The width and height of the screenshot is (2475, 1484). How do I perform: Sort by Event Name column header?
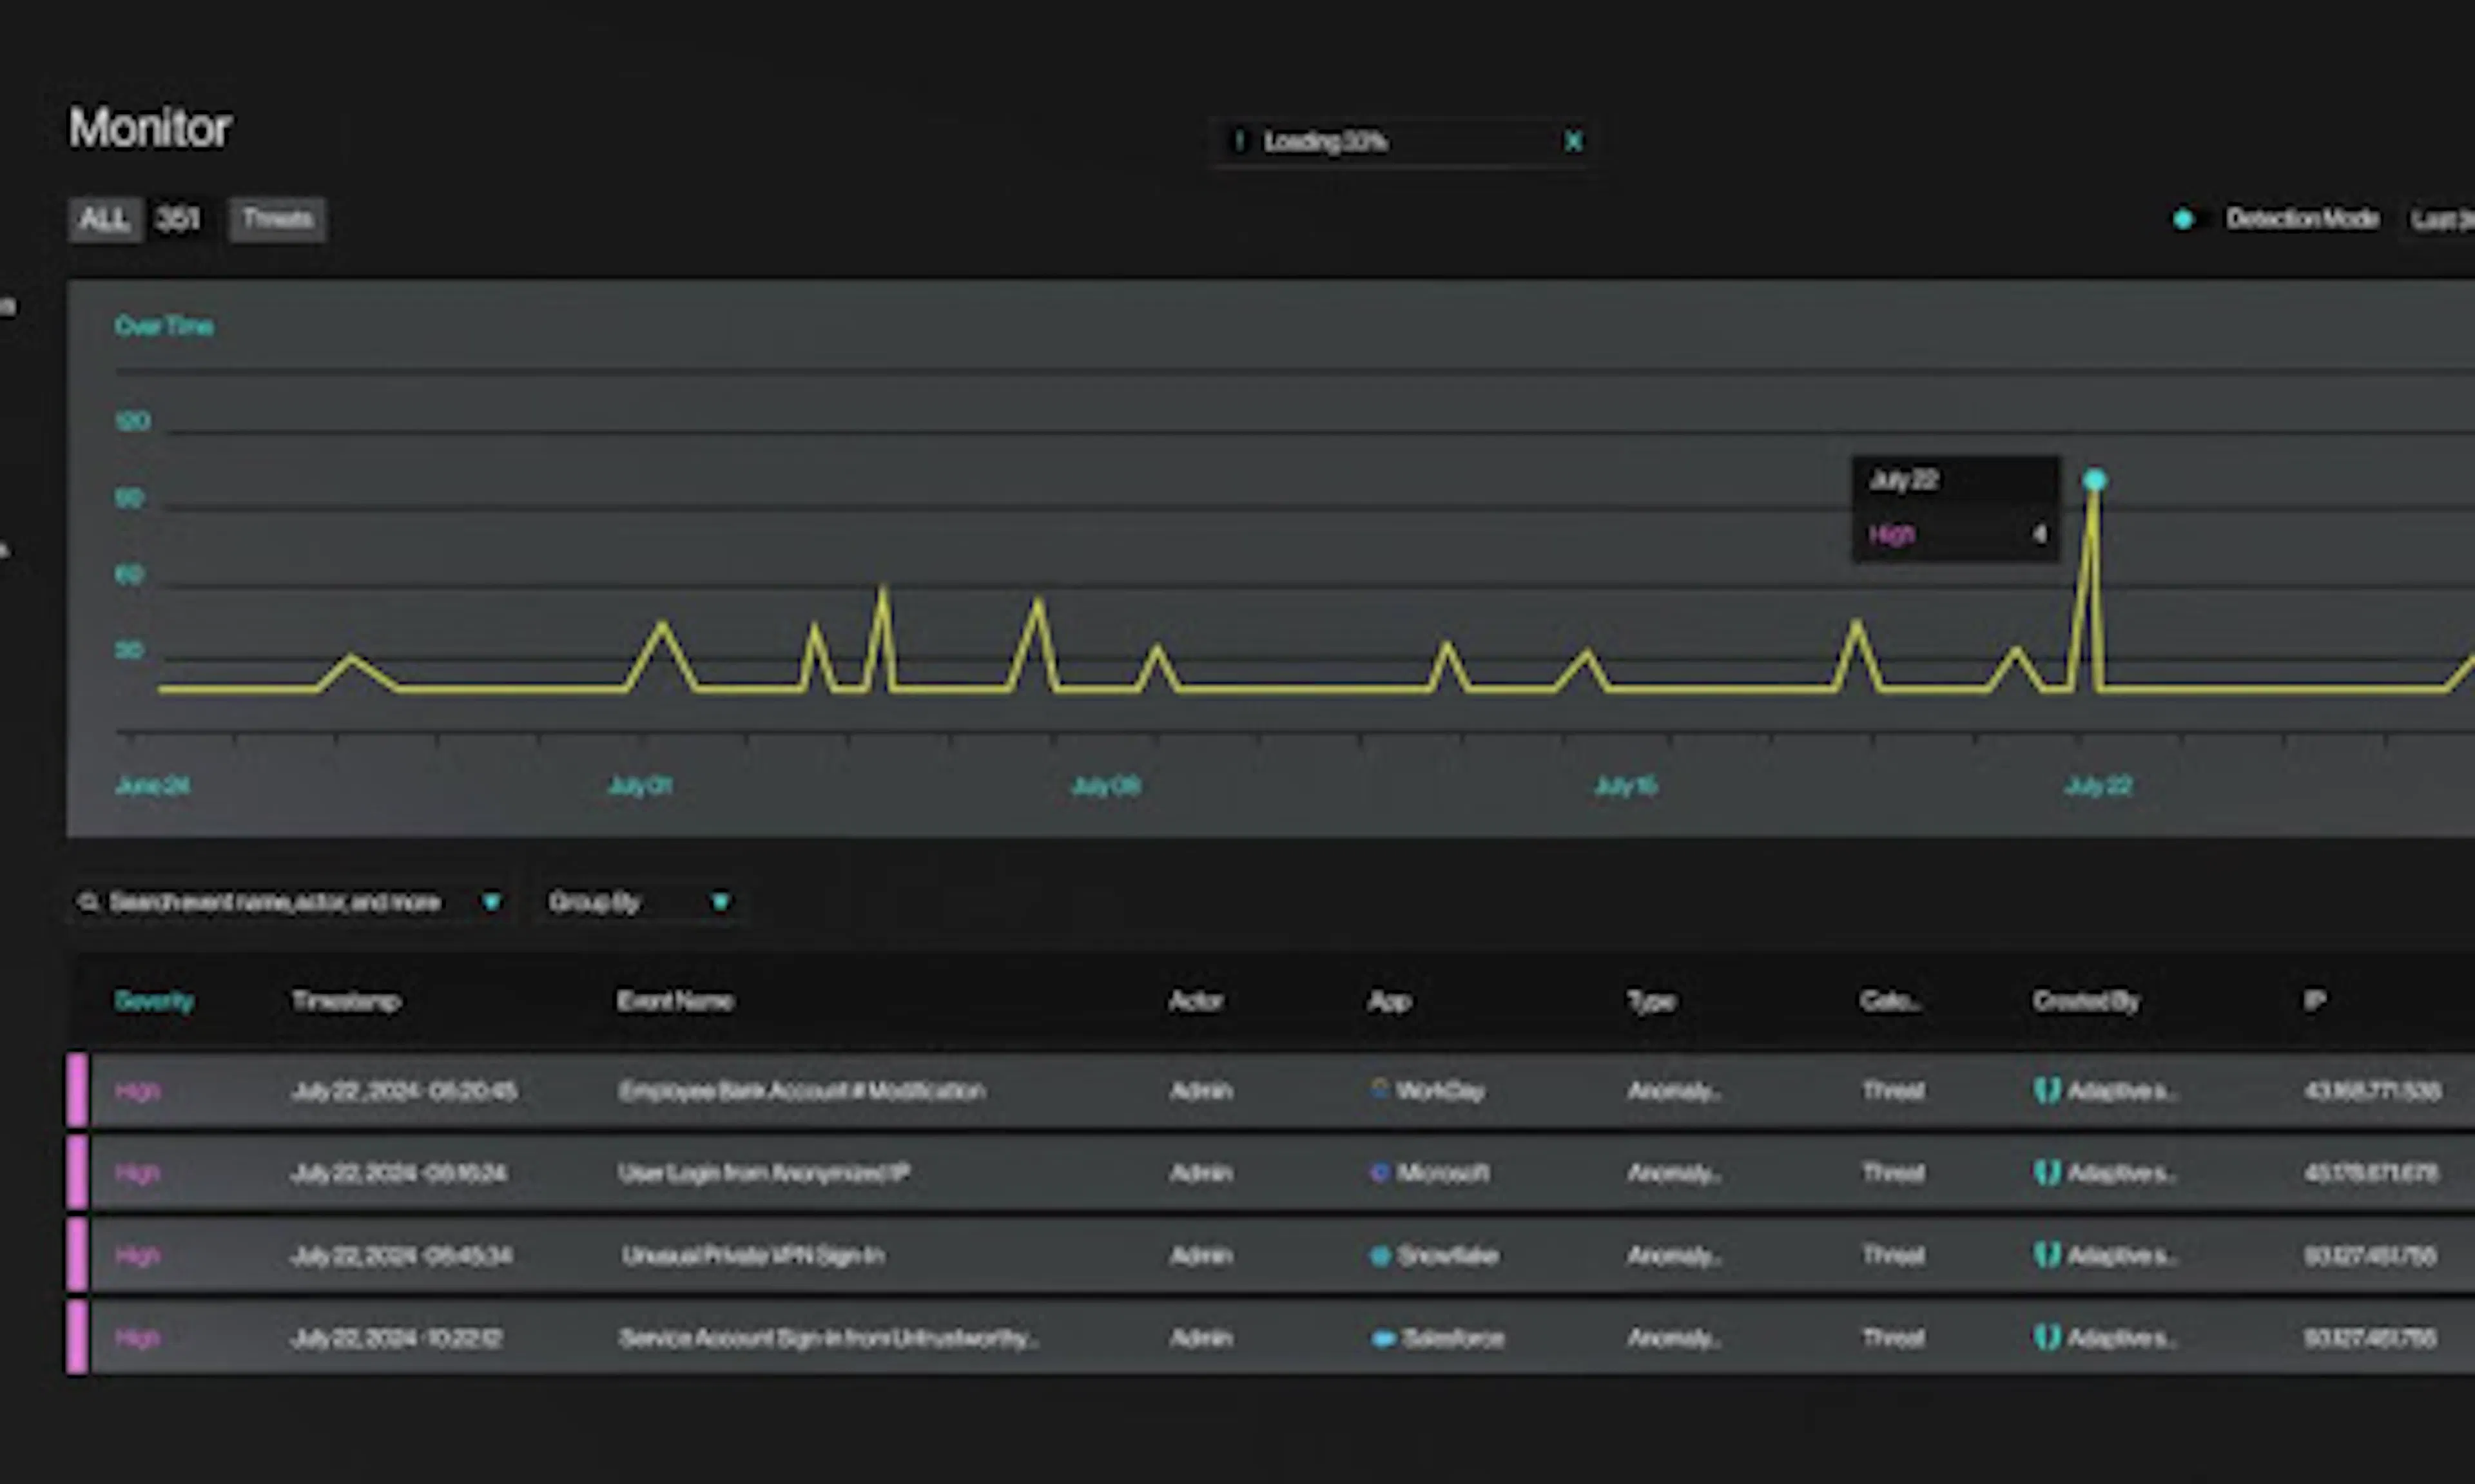click(675, 1001)
